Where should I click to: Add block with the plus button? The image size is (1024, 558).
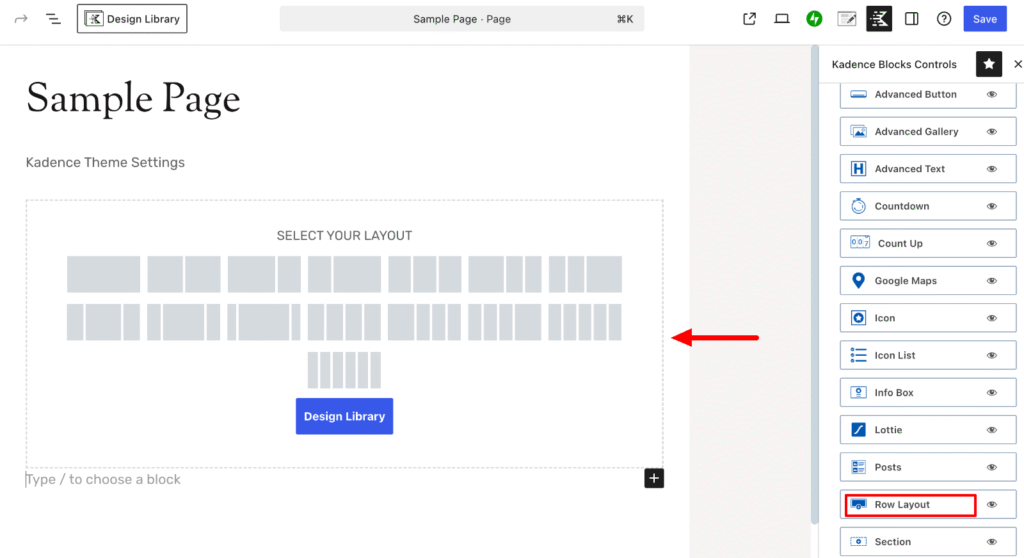[654, 478]
